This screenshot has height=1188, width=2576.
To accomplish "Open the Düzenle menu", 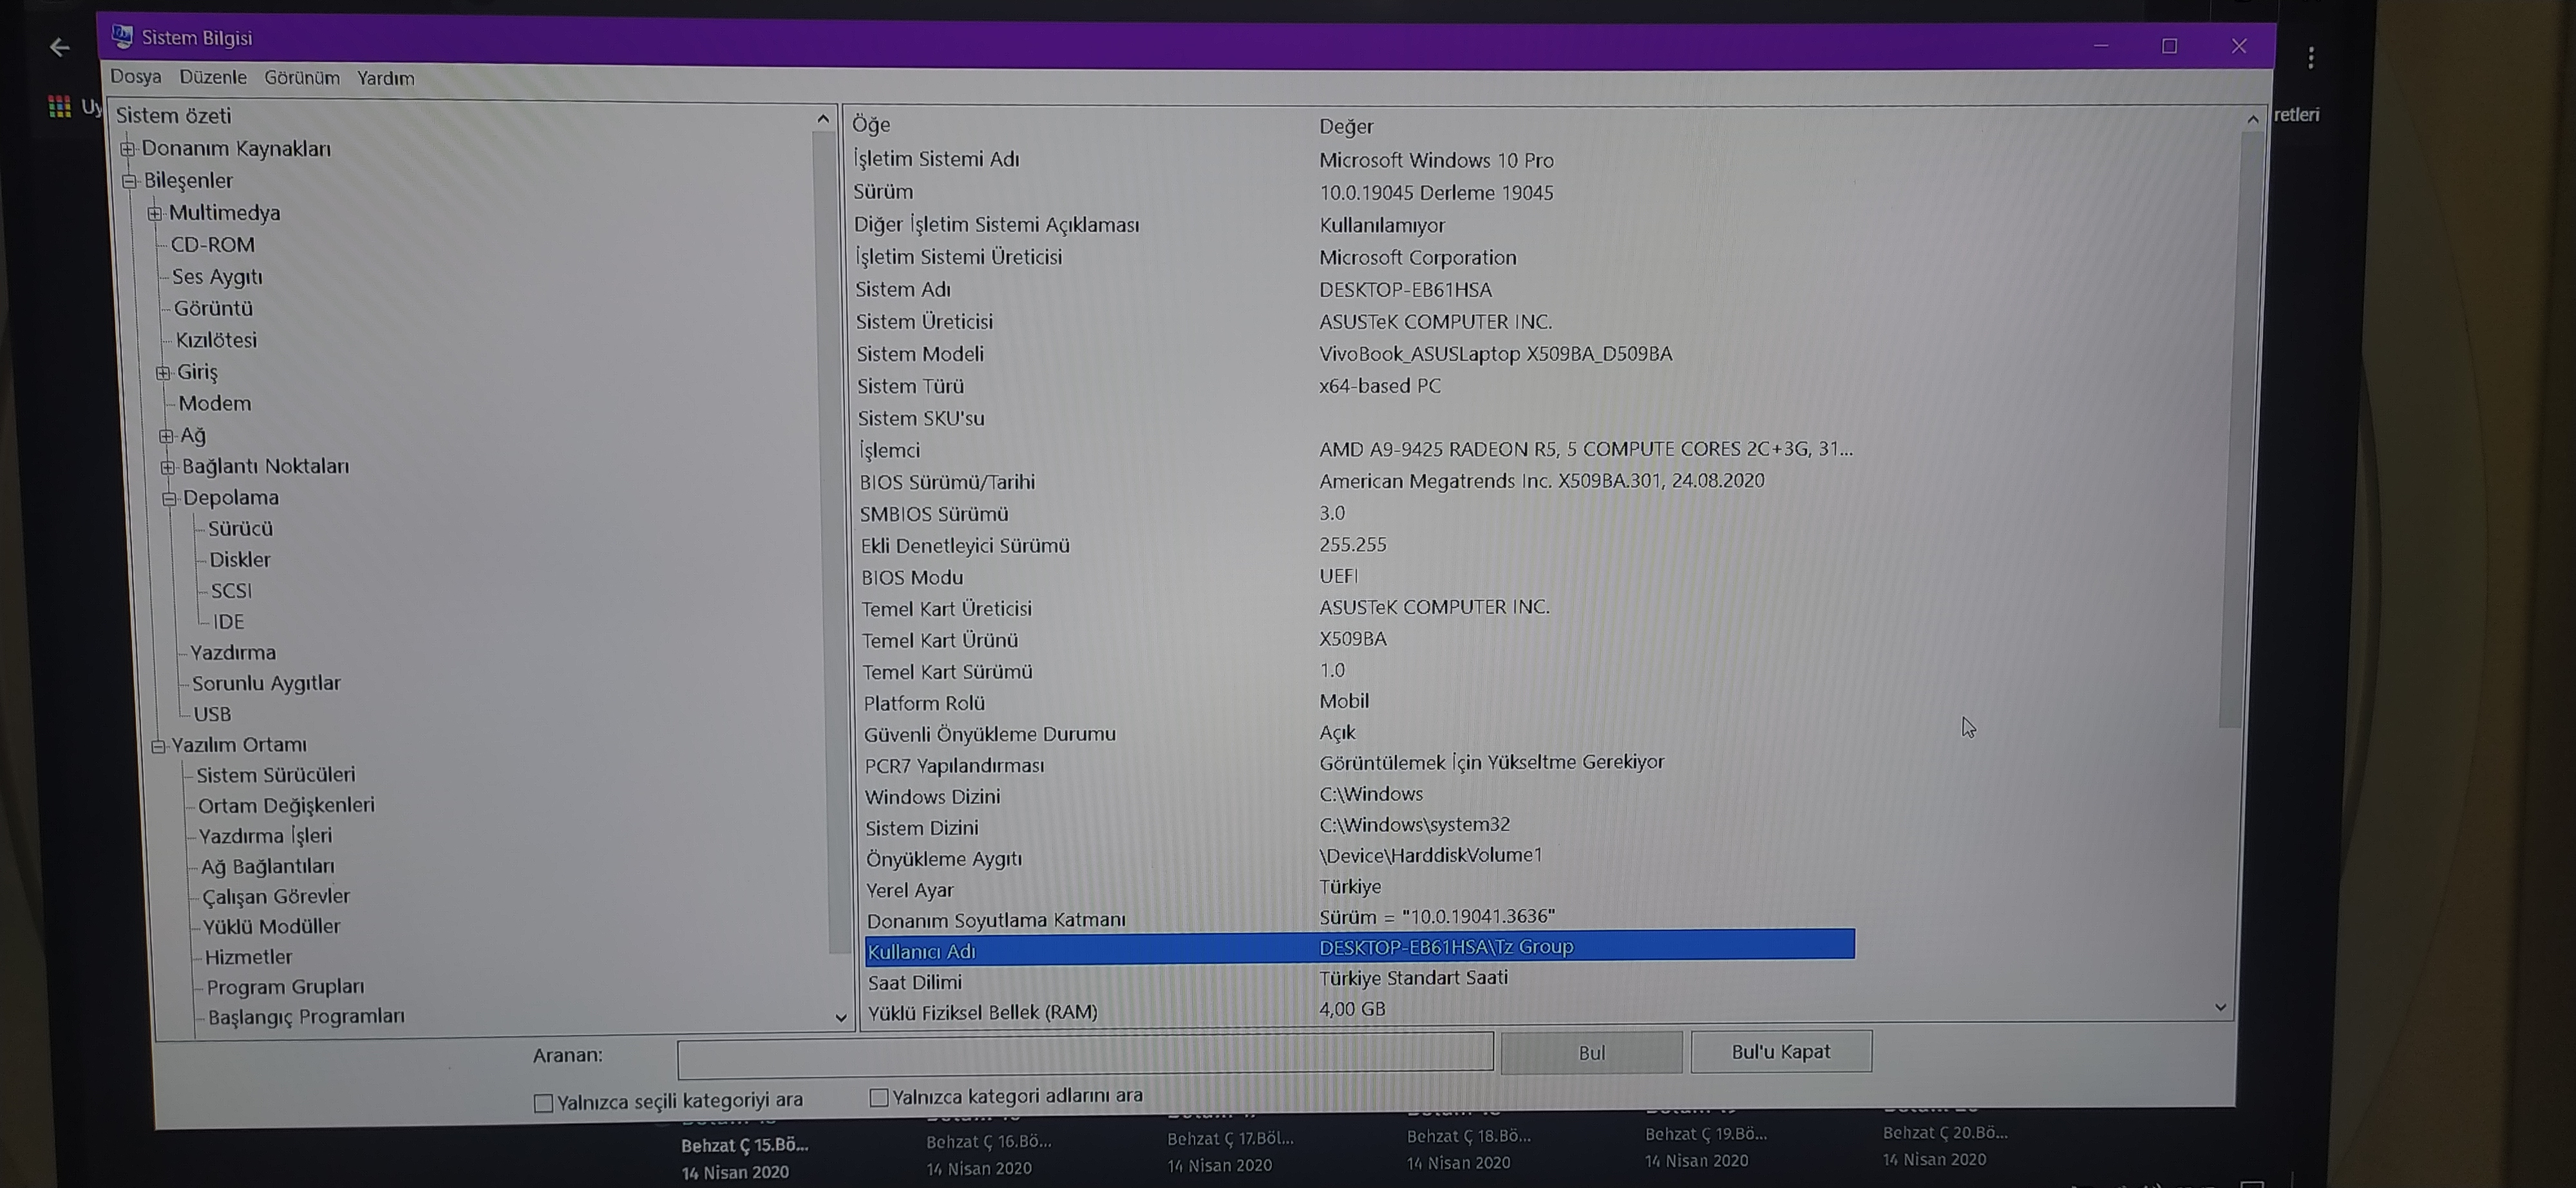I will 213,77.
